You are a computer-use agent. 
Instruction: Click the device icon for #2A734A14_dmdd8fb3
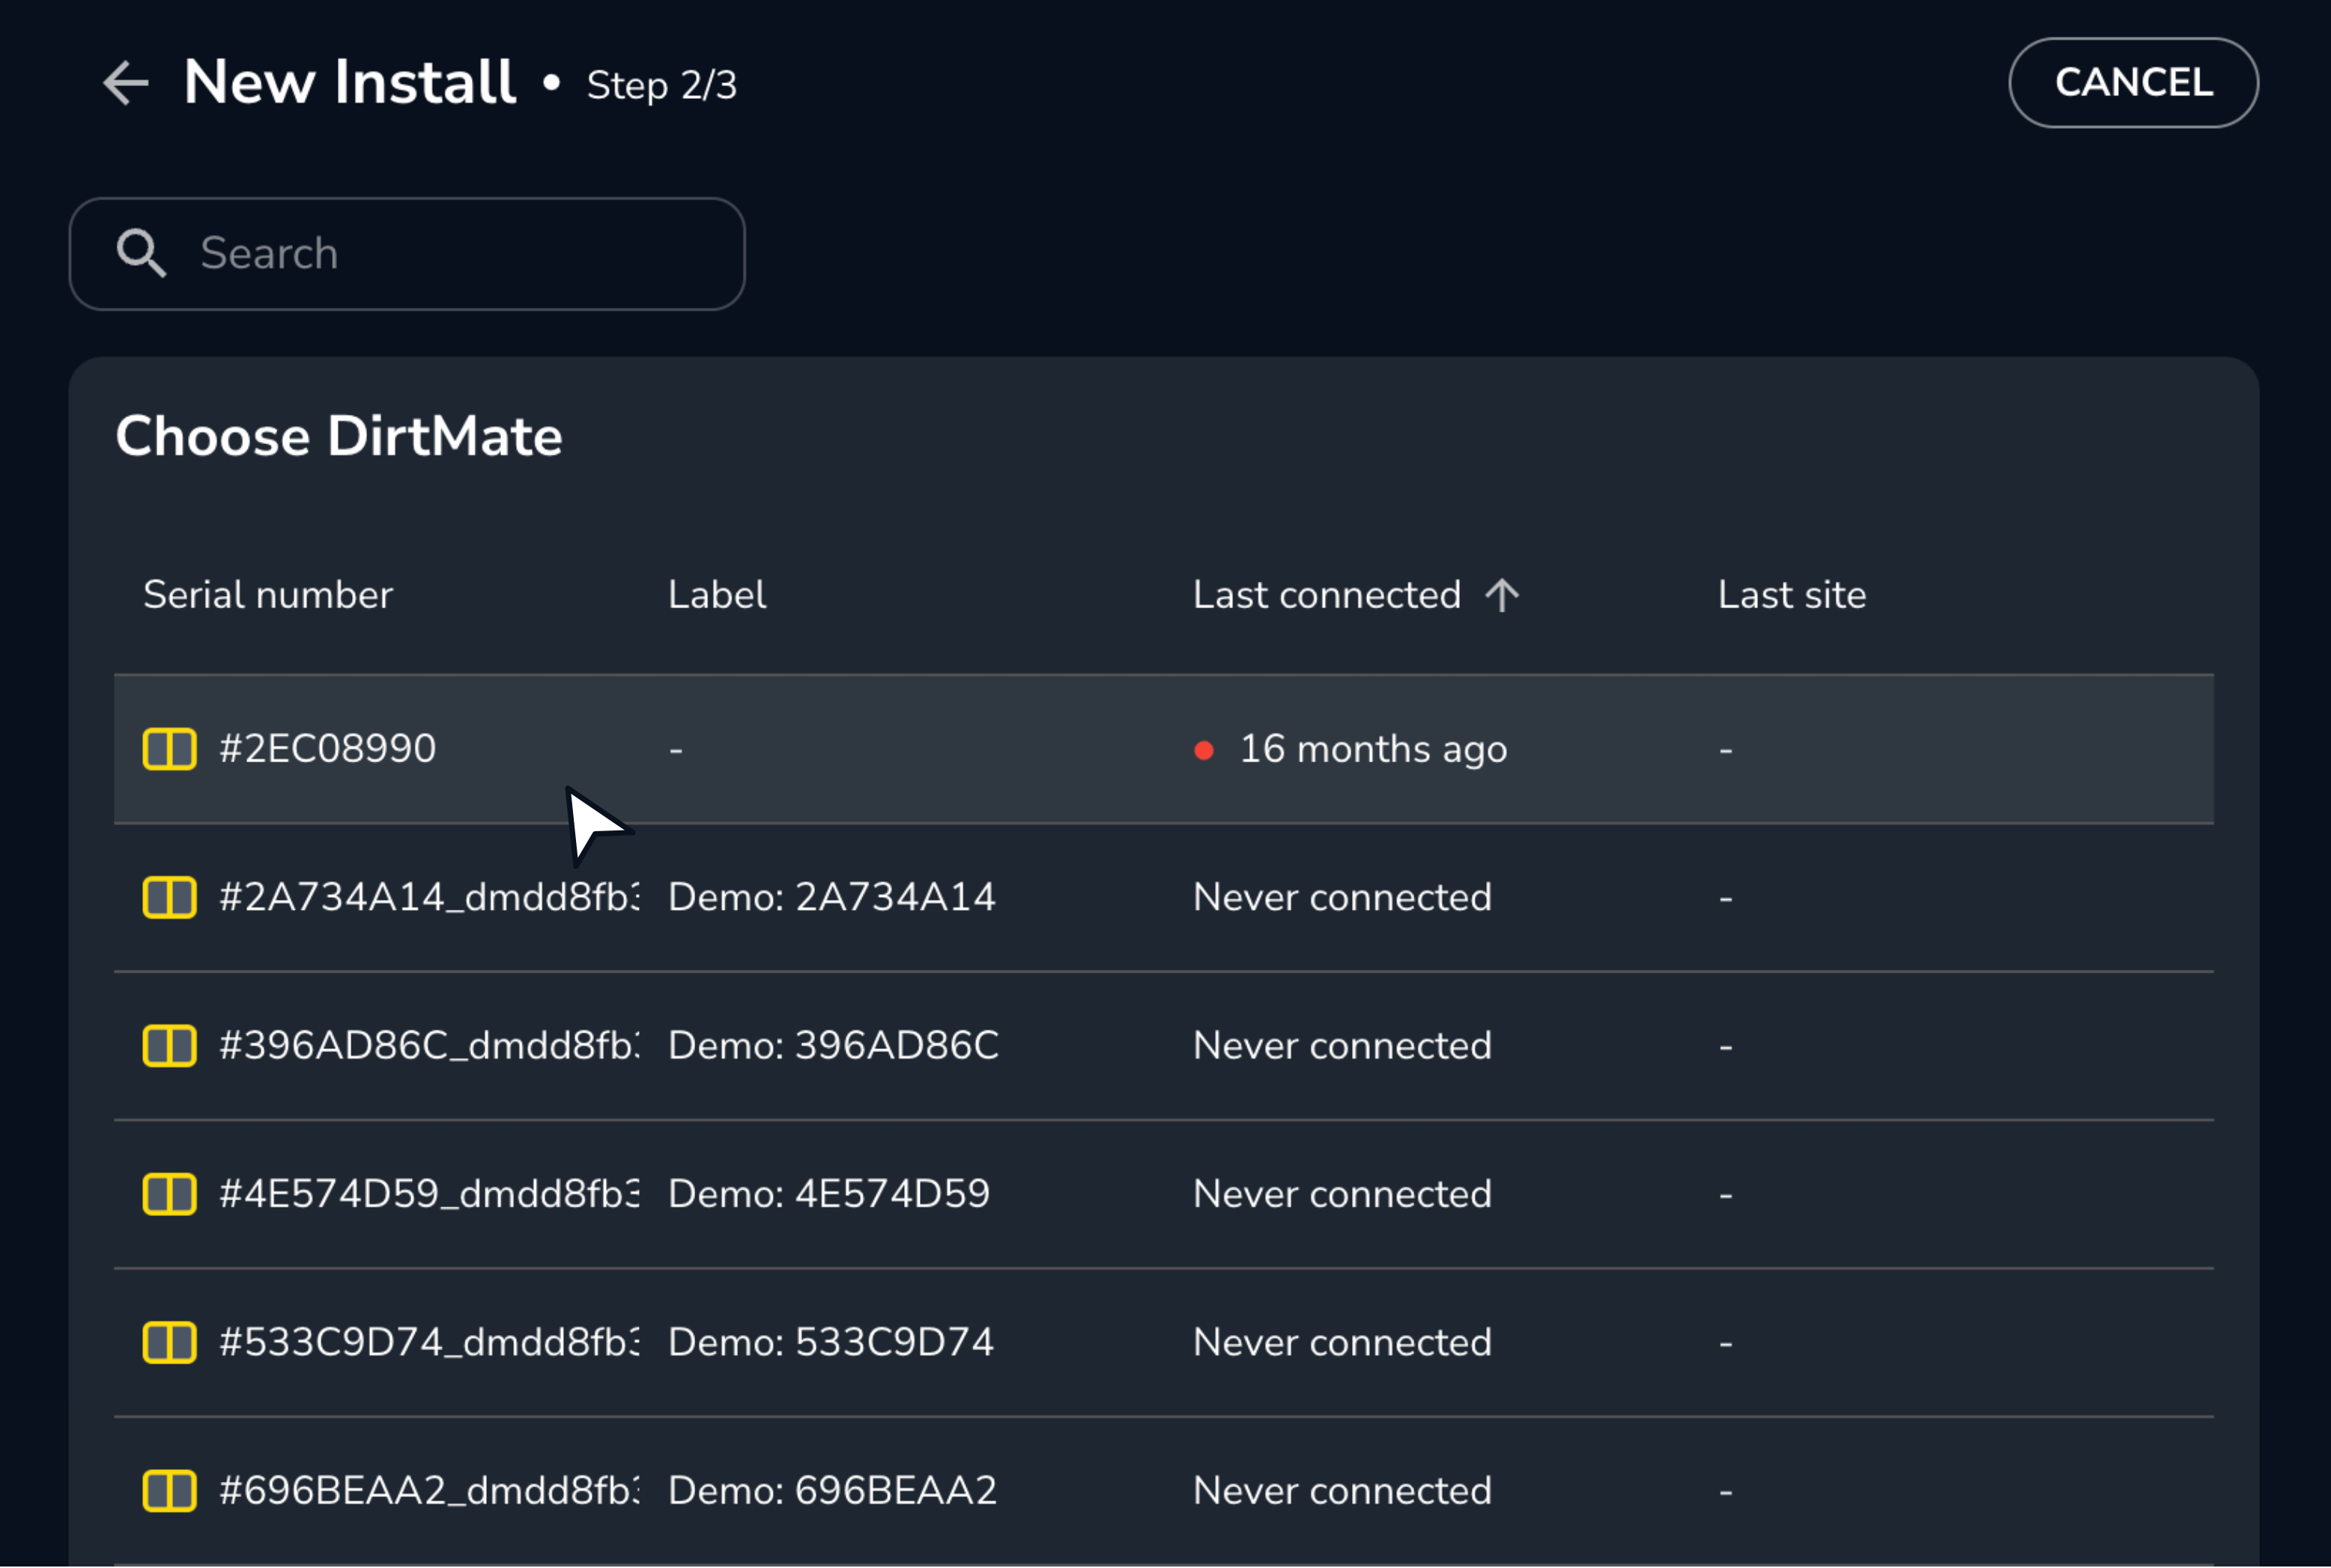pos(169,897)
